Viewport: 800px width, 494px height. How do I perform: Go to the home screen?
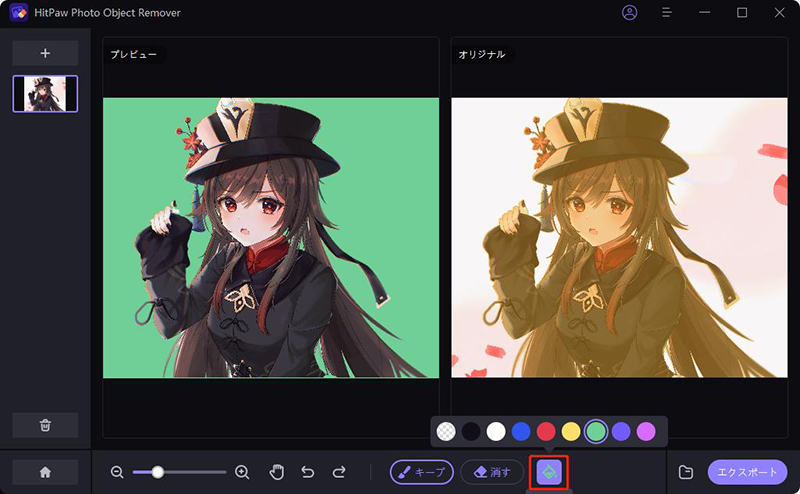click(45, 472)
